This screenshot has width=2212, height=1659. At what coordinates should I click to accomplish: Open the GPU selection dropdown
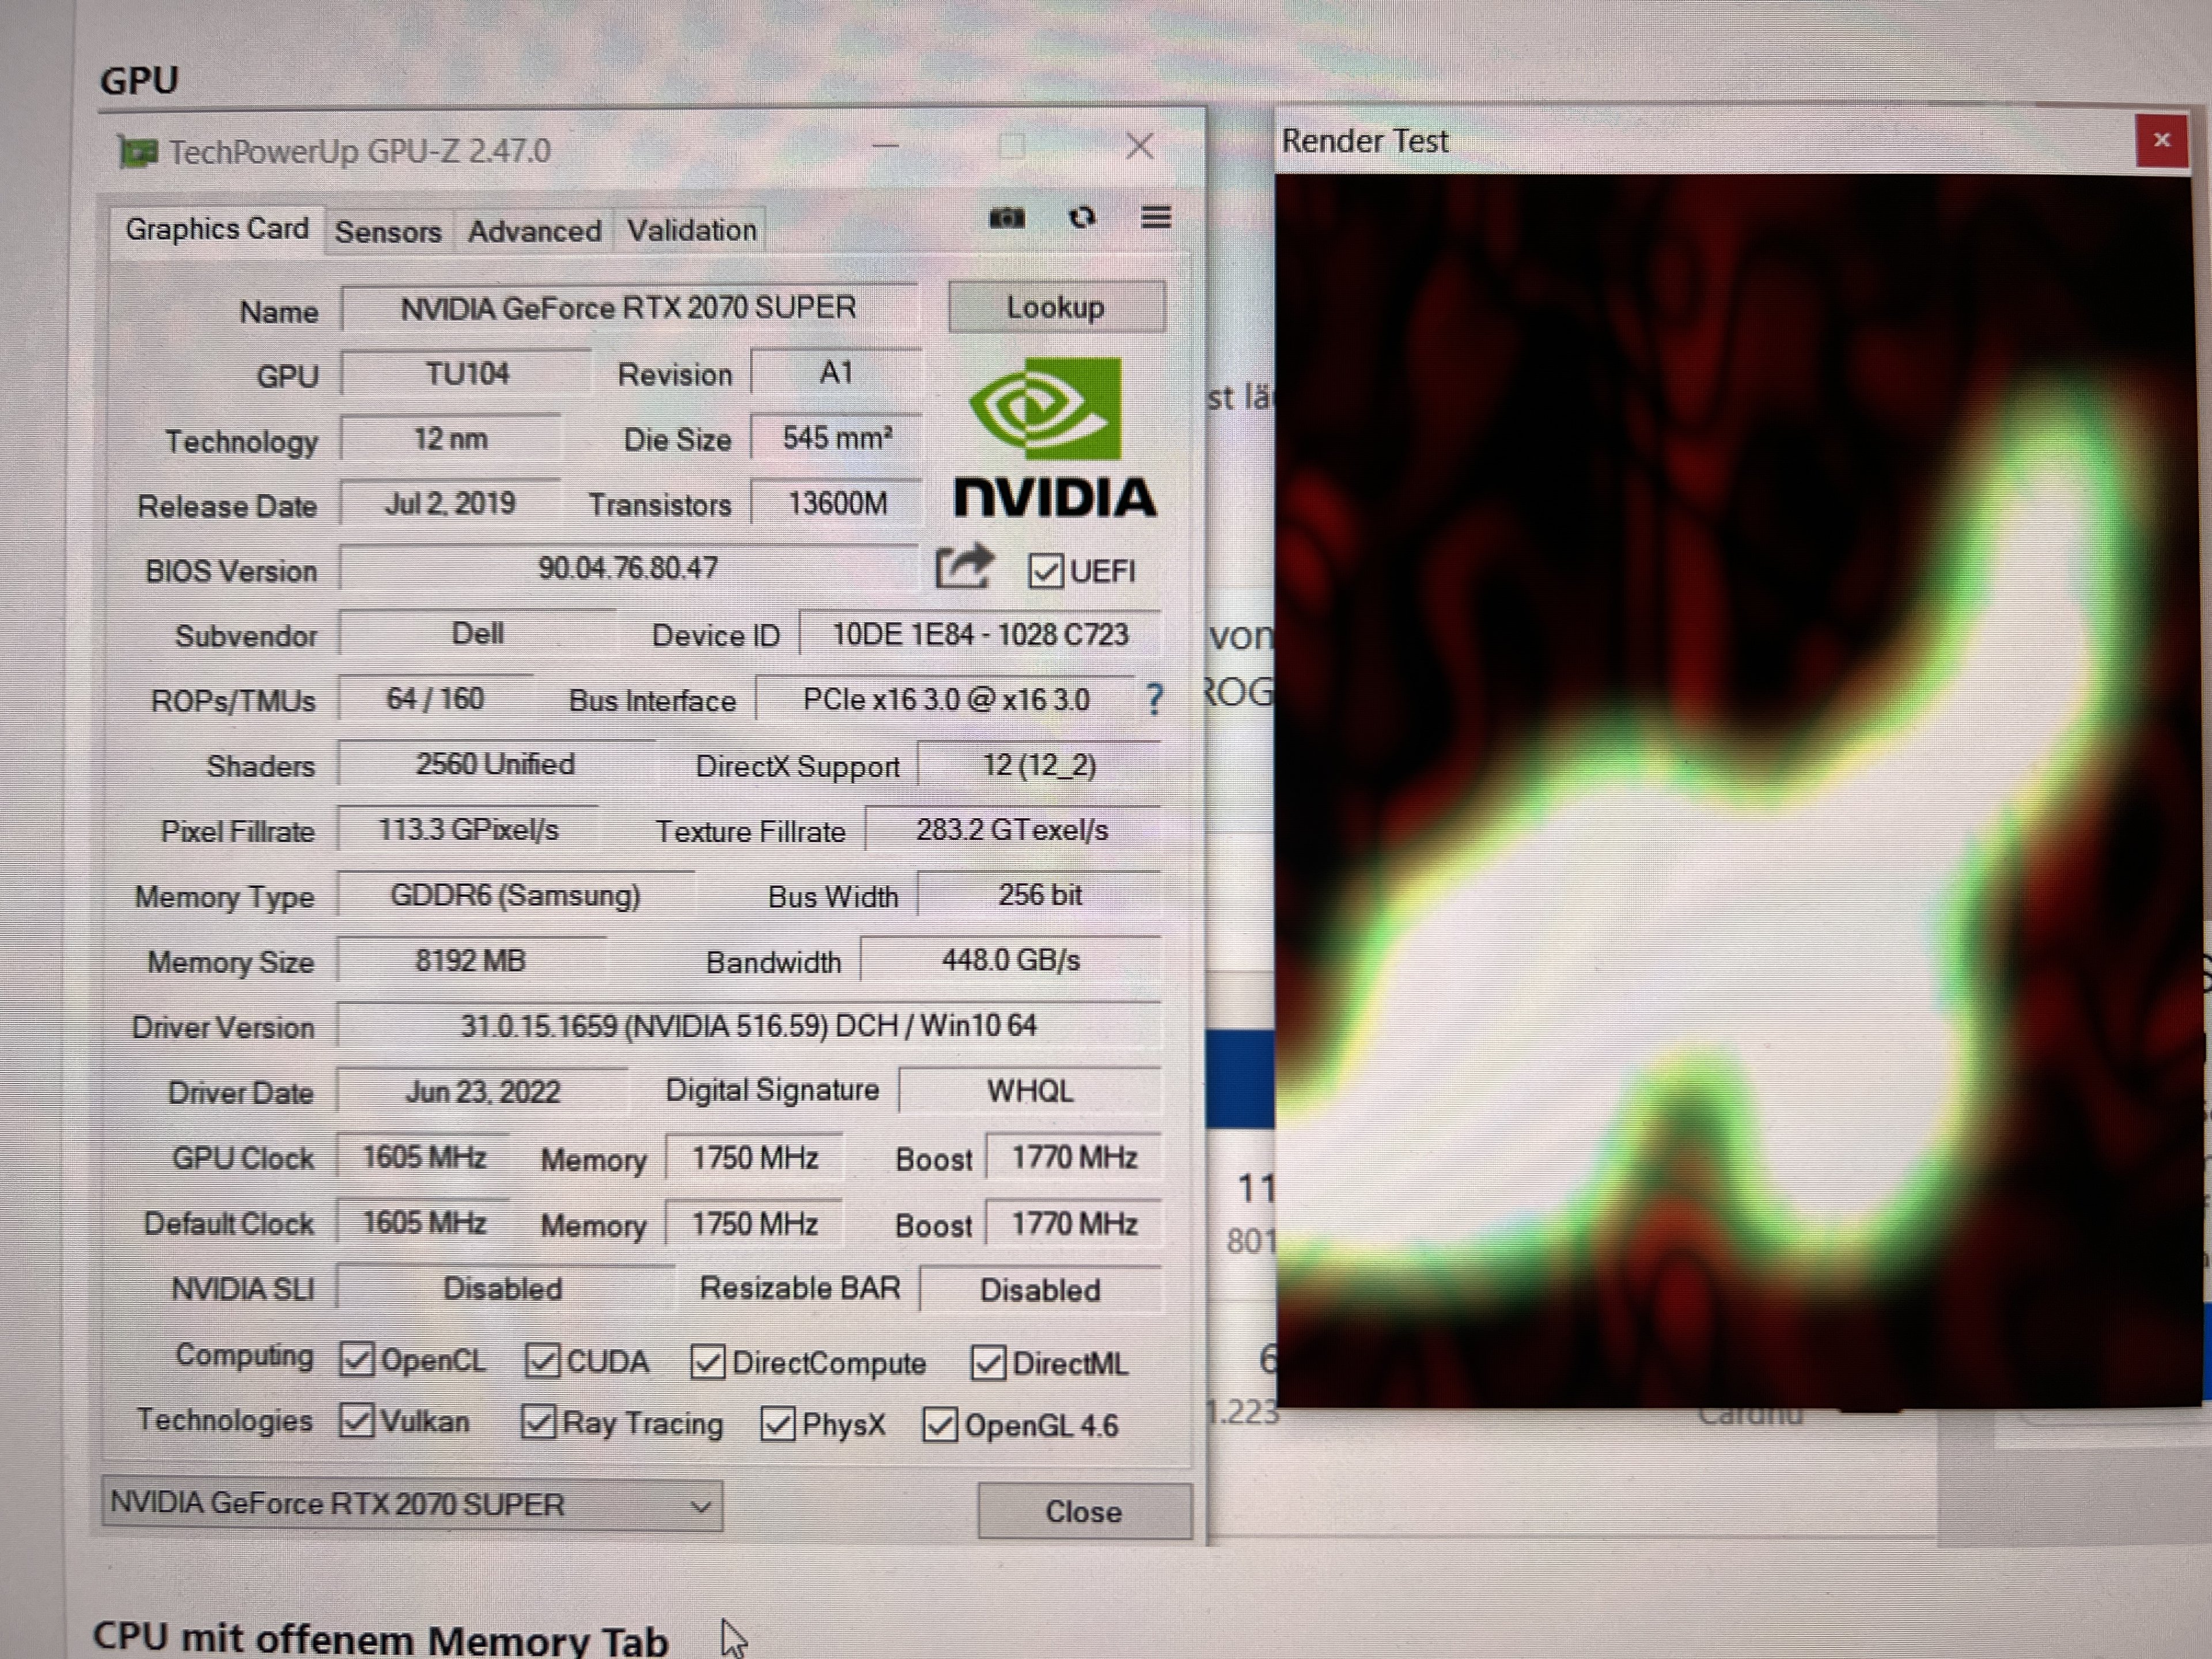point(411,1505)
